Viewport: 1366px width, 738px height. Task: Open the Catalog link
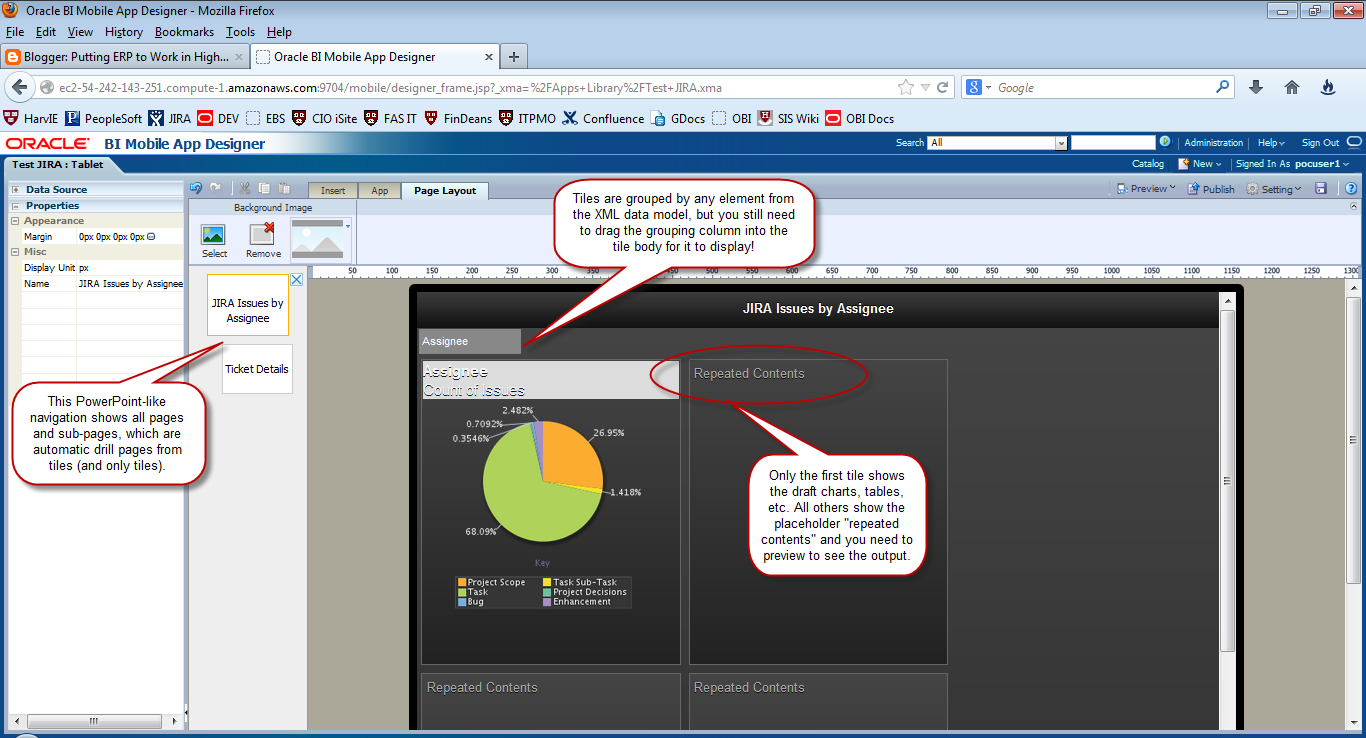(x=1148, y=163)
